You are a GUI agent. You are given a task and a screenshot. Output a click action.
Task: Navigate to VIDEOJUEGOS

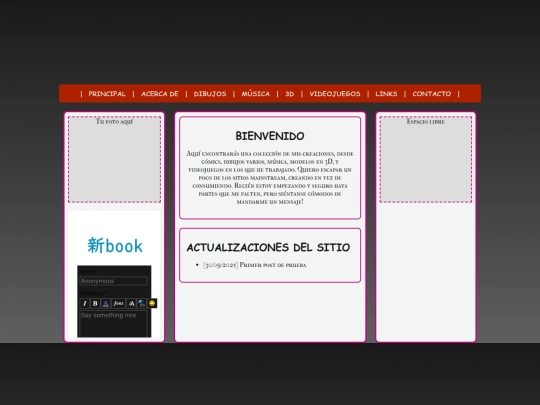[335, 94]
